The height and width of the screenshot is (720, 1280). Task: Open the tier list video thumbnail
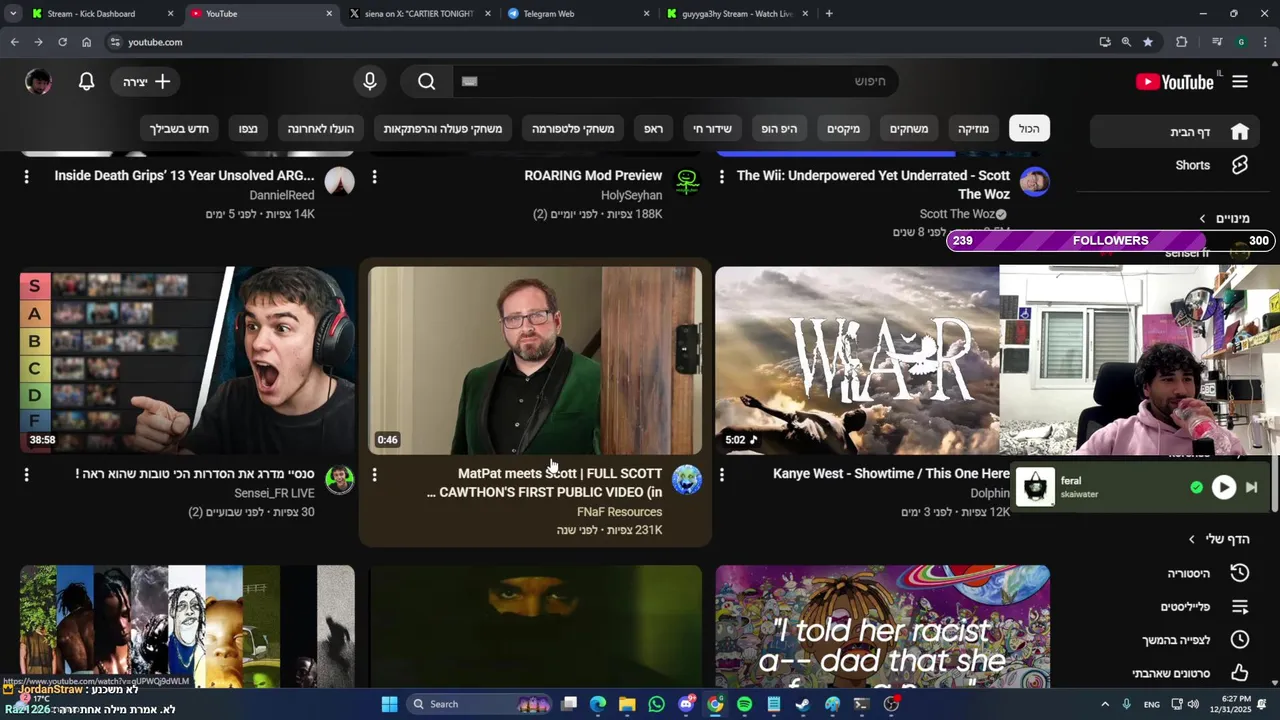tap(187, 361)
